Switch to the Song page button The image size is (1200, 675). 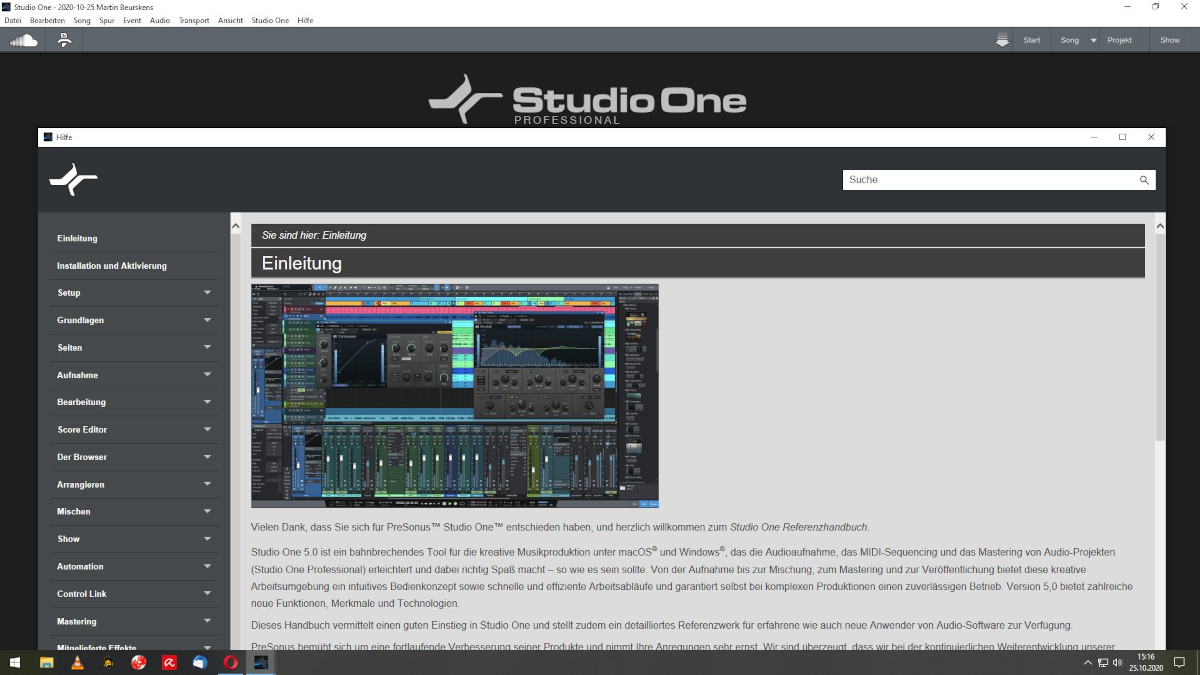click(1070, 40)
